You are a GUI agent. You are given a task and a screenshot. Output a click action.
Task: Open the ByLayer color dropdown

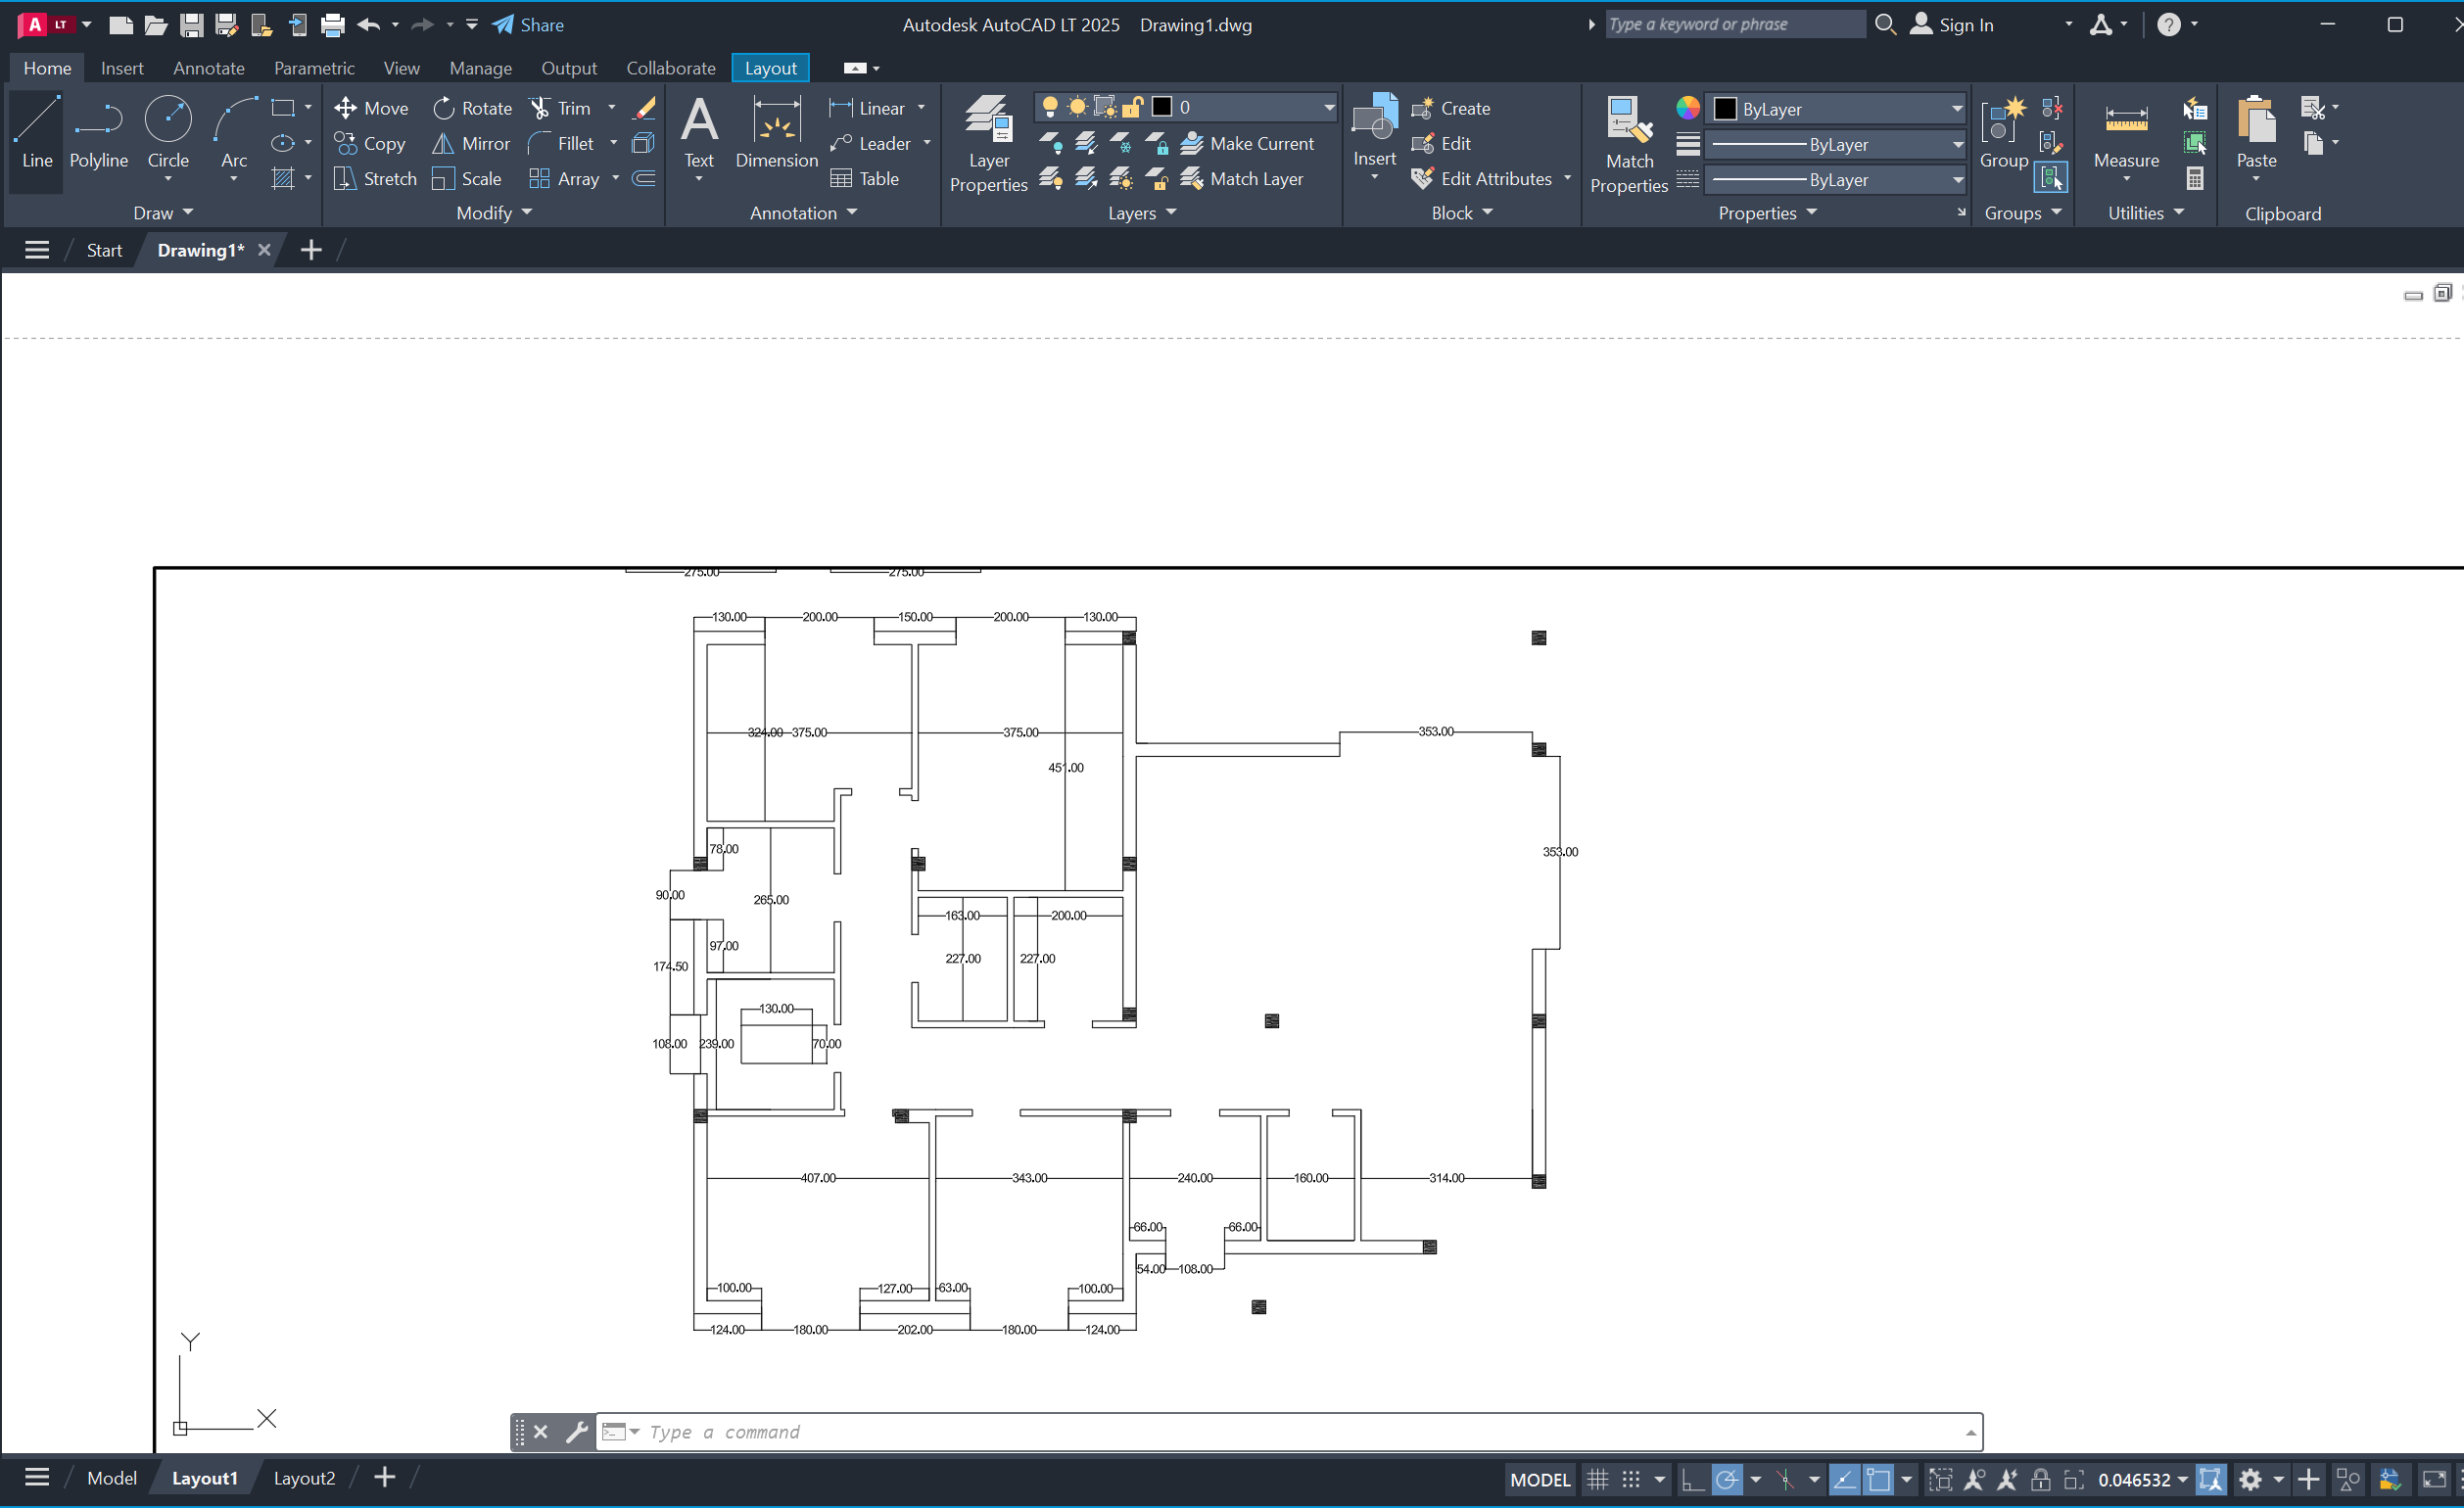[1955, 109]
